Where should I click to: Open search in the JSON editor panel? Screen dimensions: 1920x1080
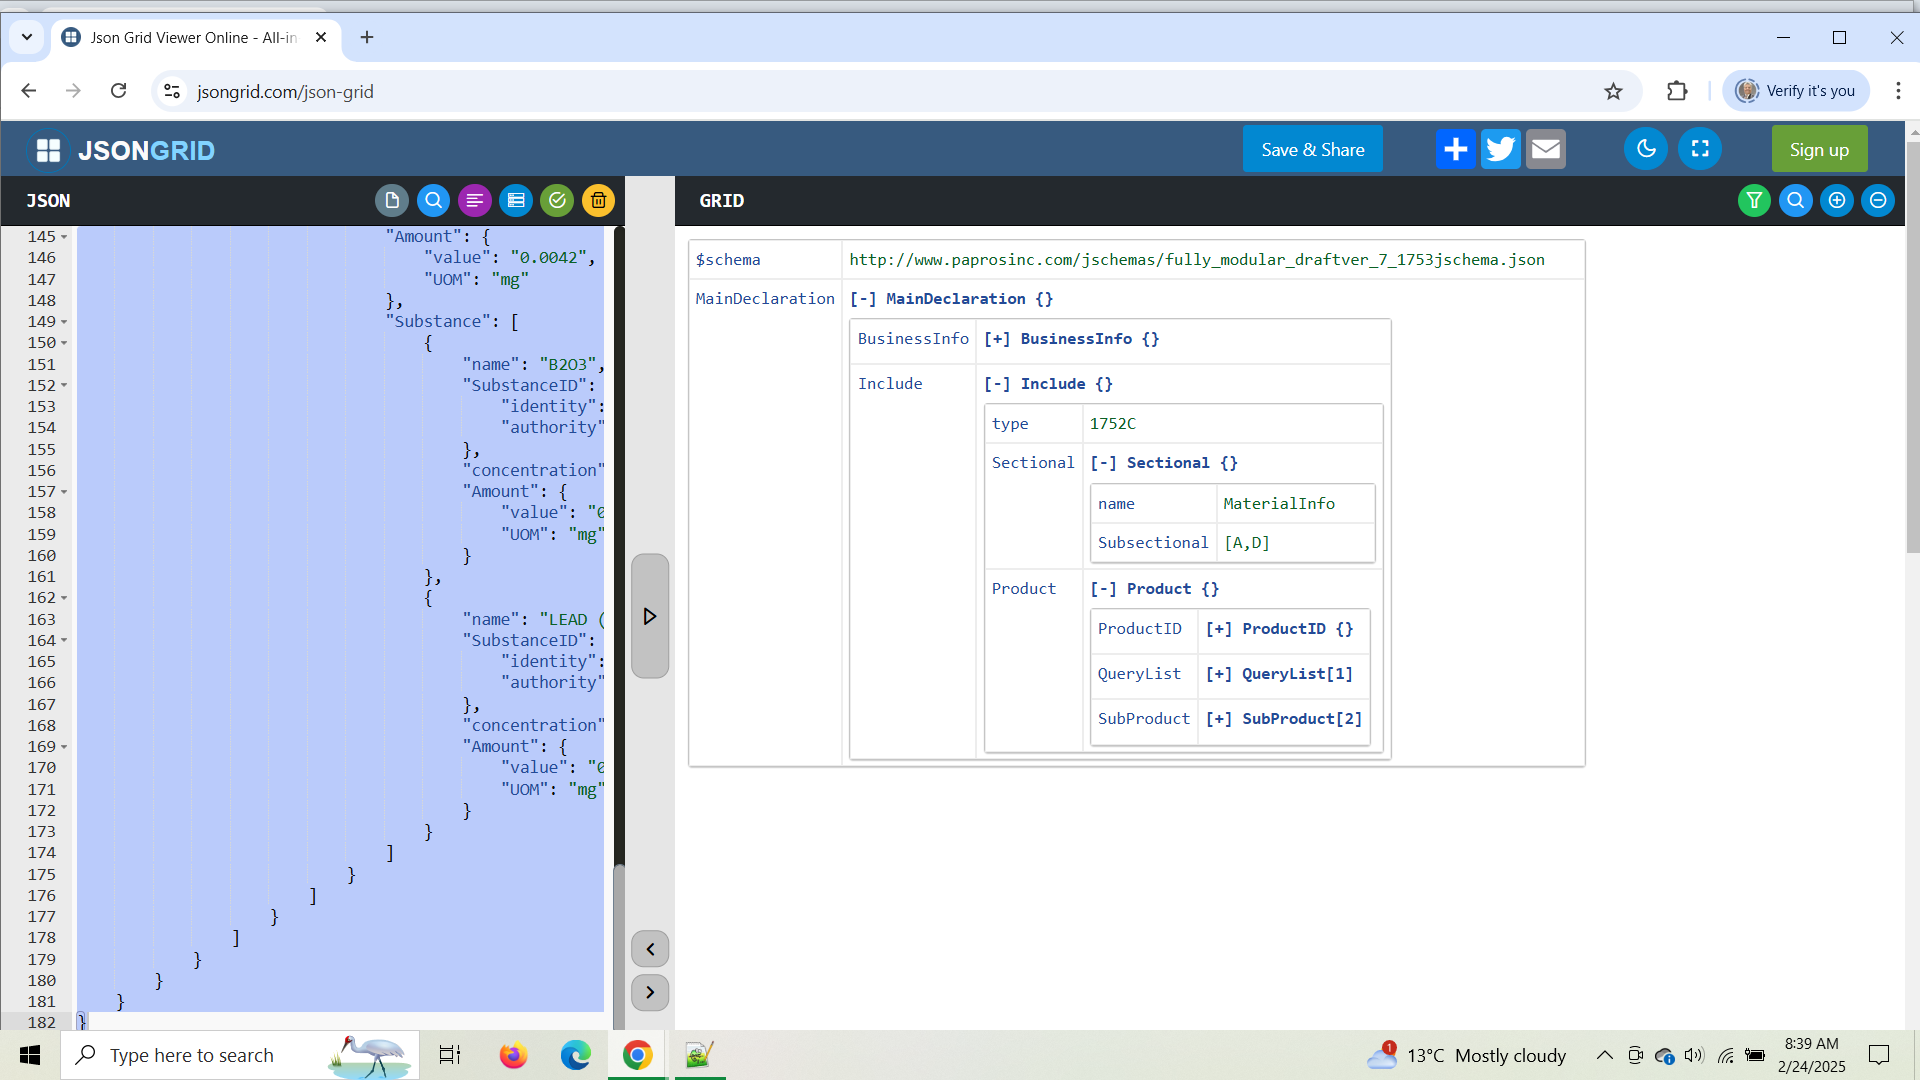[433, 201]
